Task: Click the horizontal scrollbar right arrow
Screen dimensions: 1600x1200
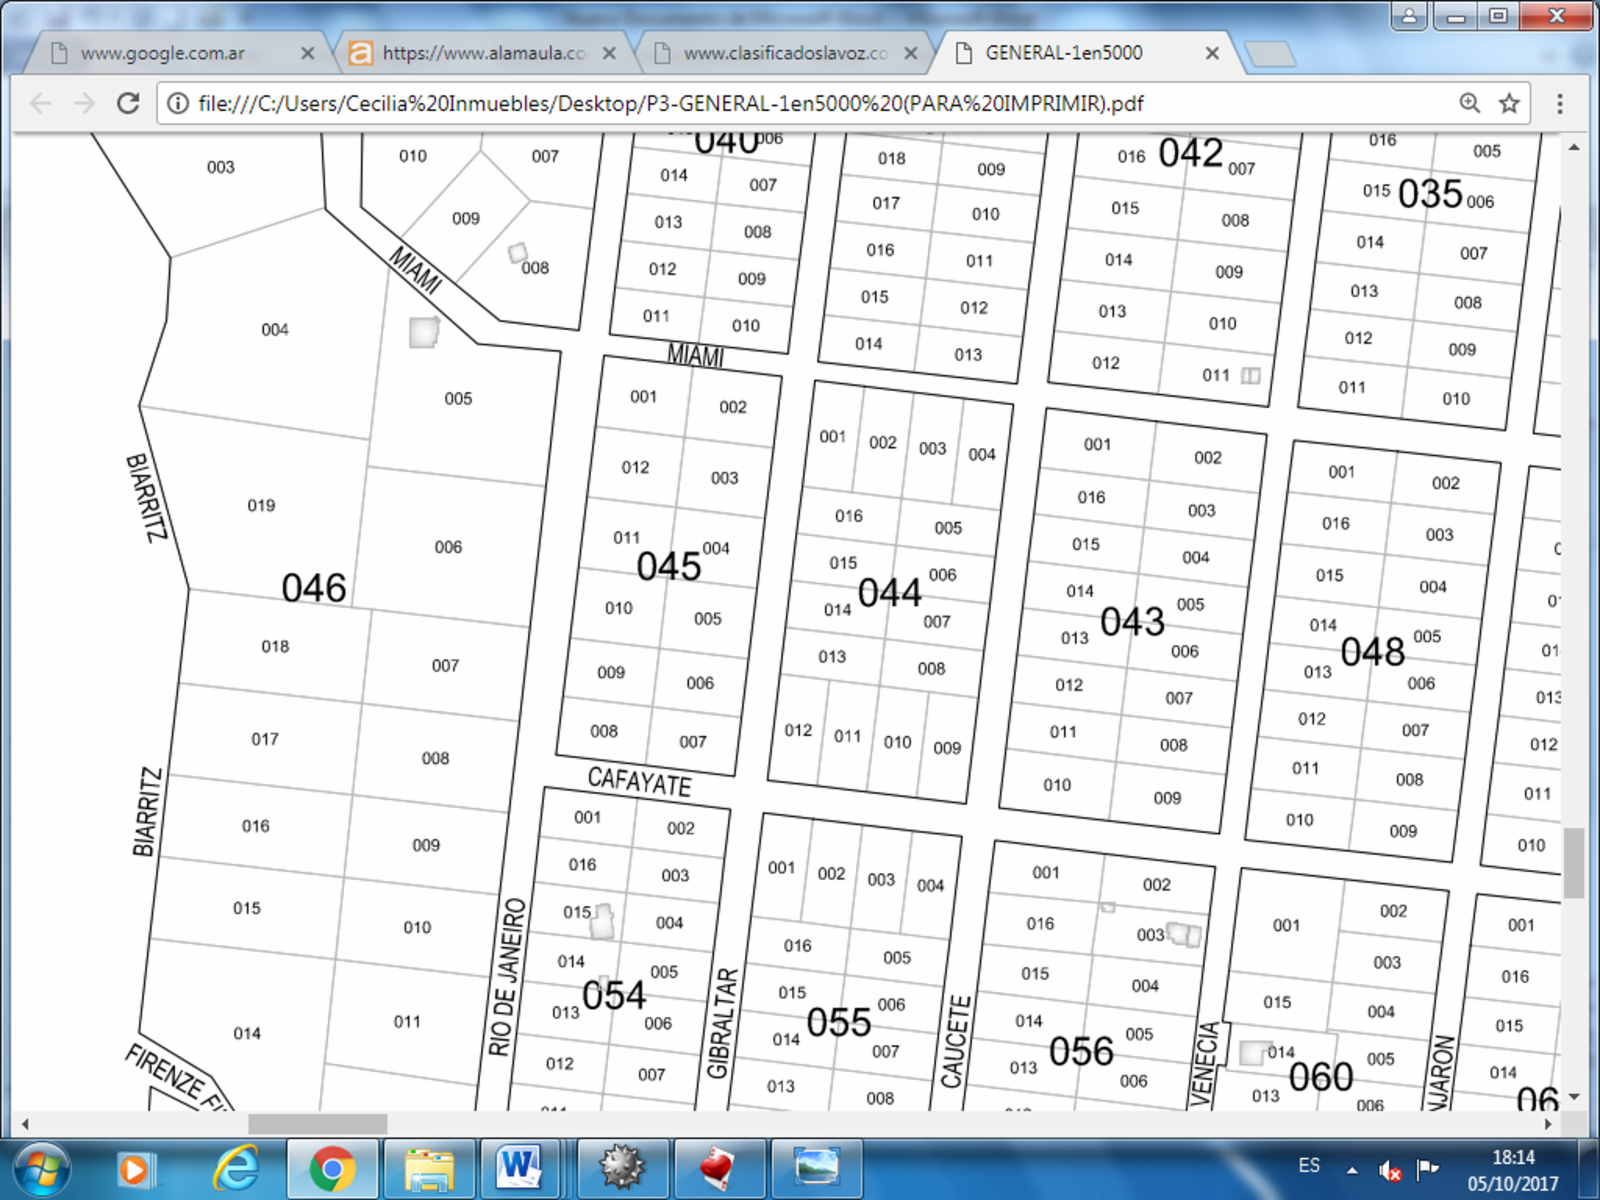Action: [1548, 1124]
